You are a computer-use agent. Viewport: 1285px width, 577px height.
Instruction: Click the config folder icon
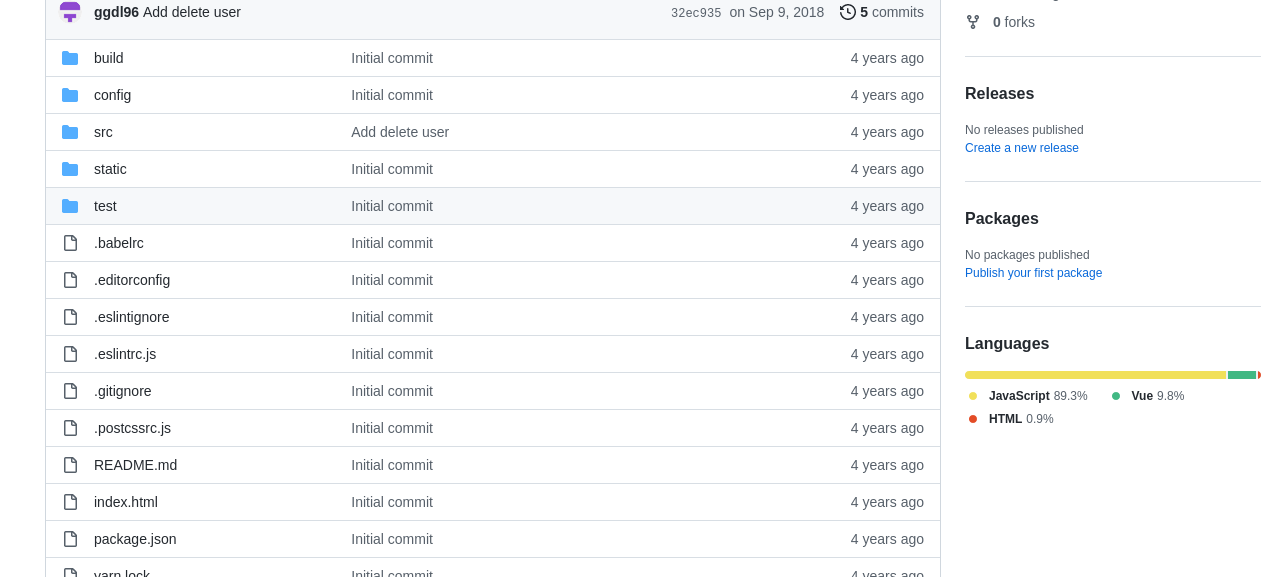[70, 95]
